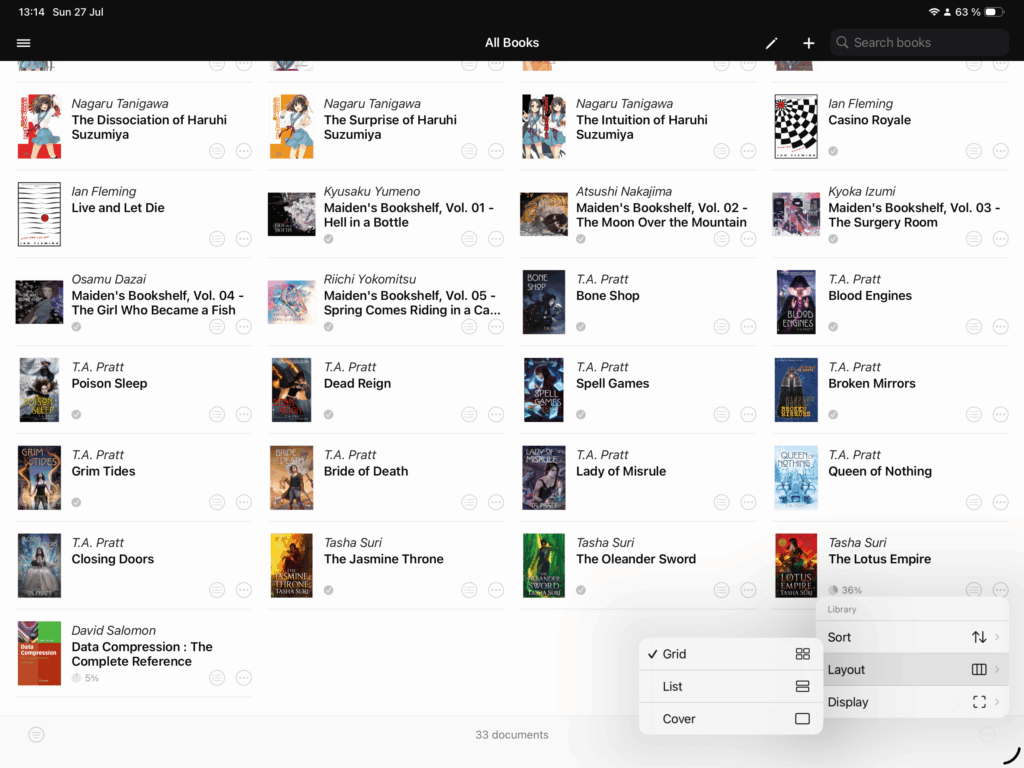Screen dimensions: 1024x768
Task: Toggle read checkmark on The Moon Over the Mountain
Action: pos(581,239)
